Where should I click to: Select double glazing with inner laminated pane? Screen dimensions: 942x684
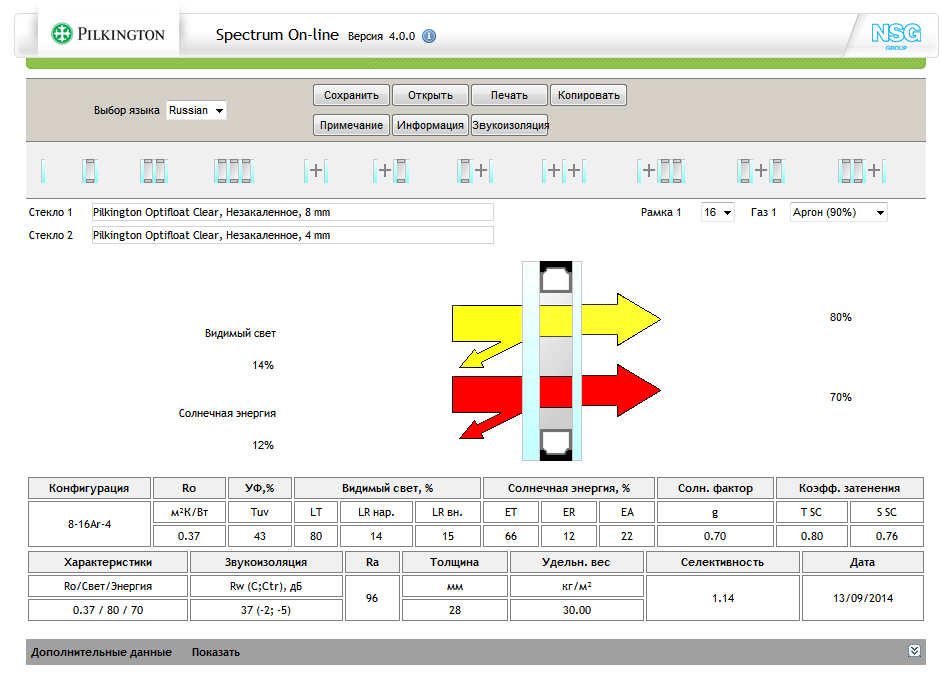[391, 171]
